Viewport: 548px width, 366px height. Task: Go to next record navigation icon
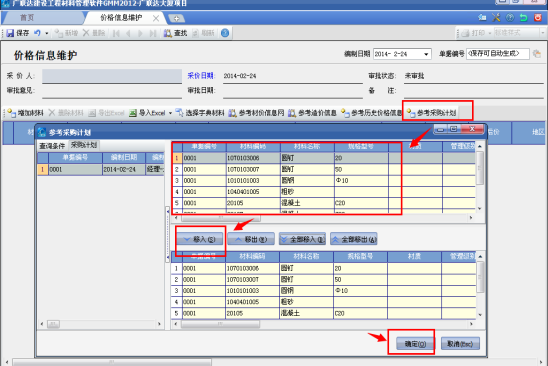coord(140,33)
